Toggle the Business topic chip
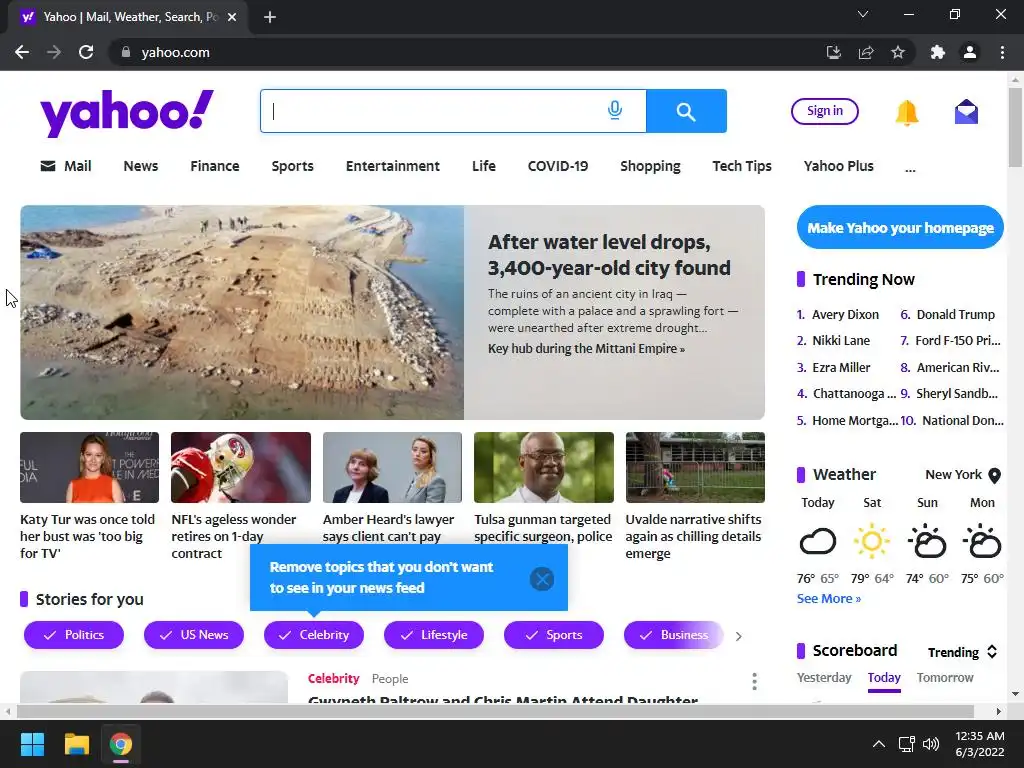 [x=674, y=635]
